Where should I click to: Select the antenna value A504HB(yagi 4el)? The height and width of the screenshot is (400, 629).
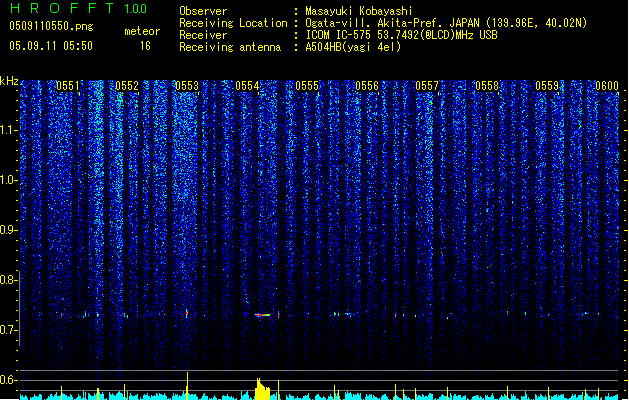tap(353, 47)
